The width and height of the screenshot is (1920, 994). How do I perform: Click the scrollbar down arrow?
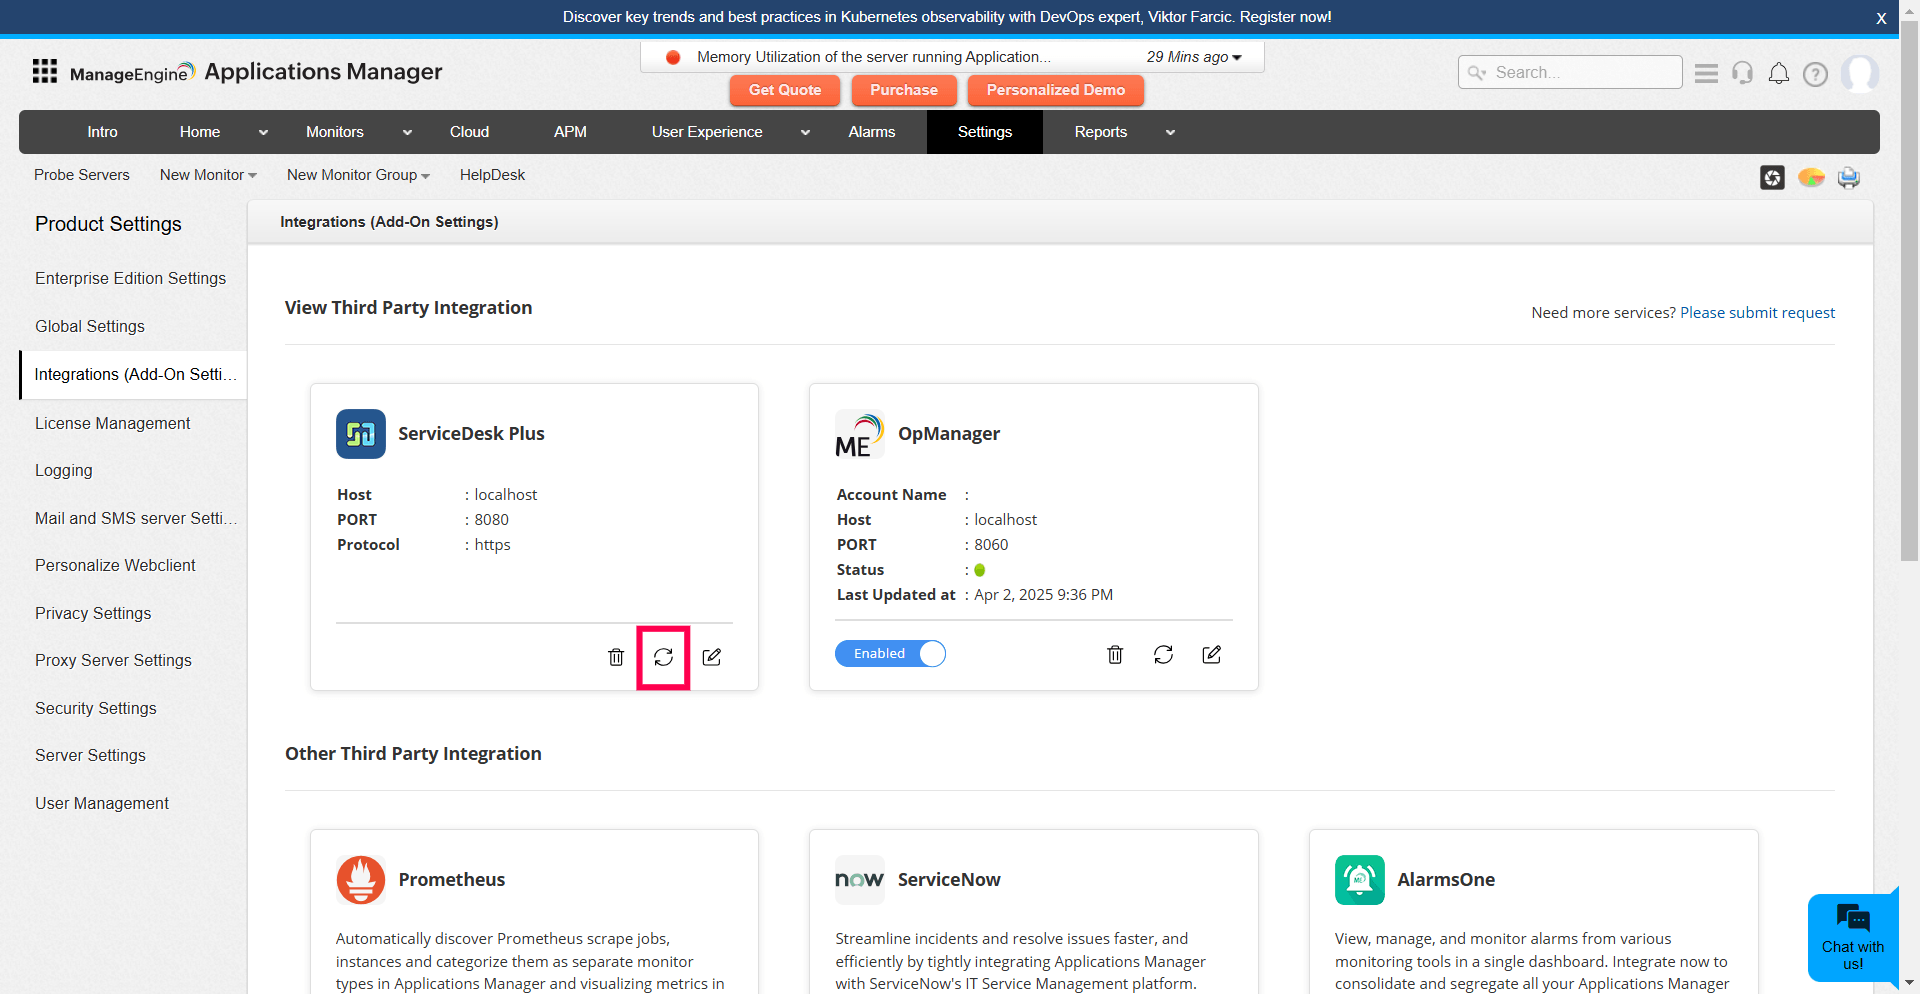point(1909,984)
